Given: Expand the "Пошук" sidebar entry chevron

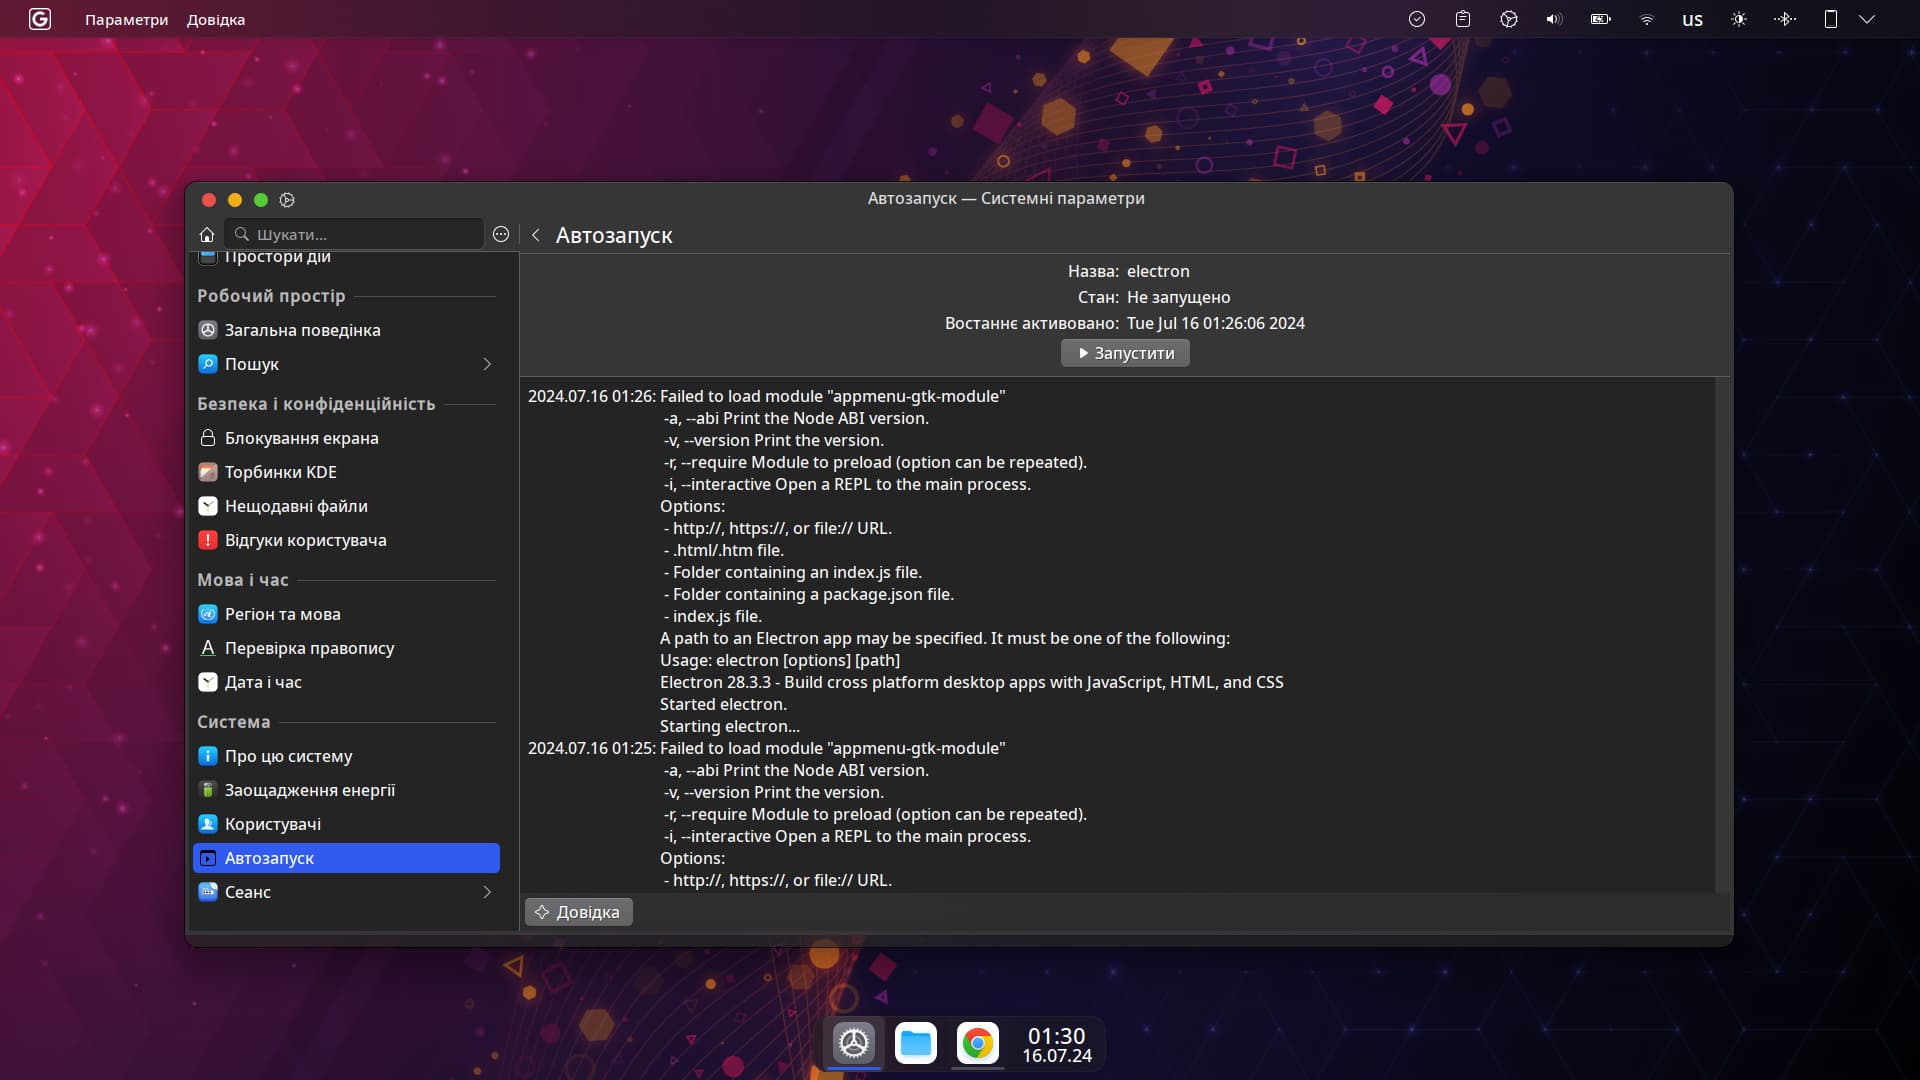Looking at the screenshot, I should tap(488, 364).
